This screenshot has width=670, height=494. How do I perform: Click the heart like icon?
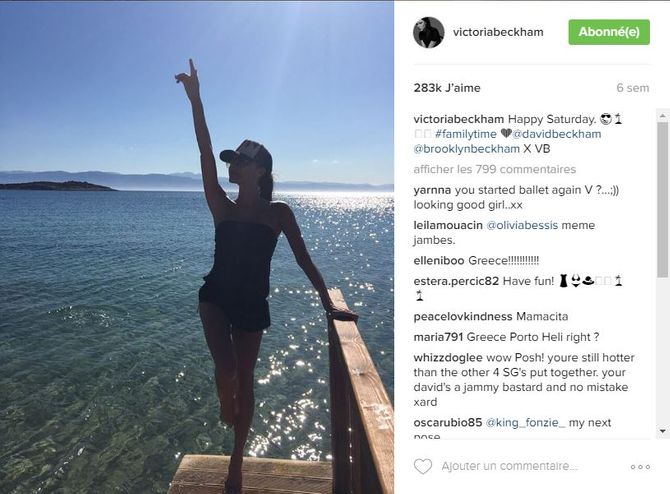pos(423,466)
